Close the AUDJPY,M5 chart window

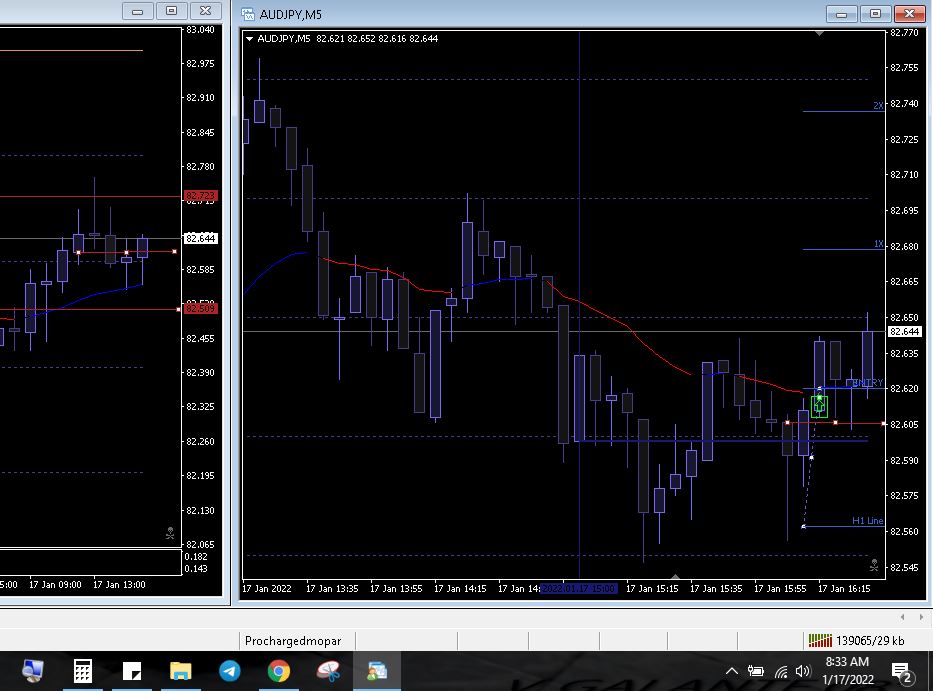pos(910,14)
